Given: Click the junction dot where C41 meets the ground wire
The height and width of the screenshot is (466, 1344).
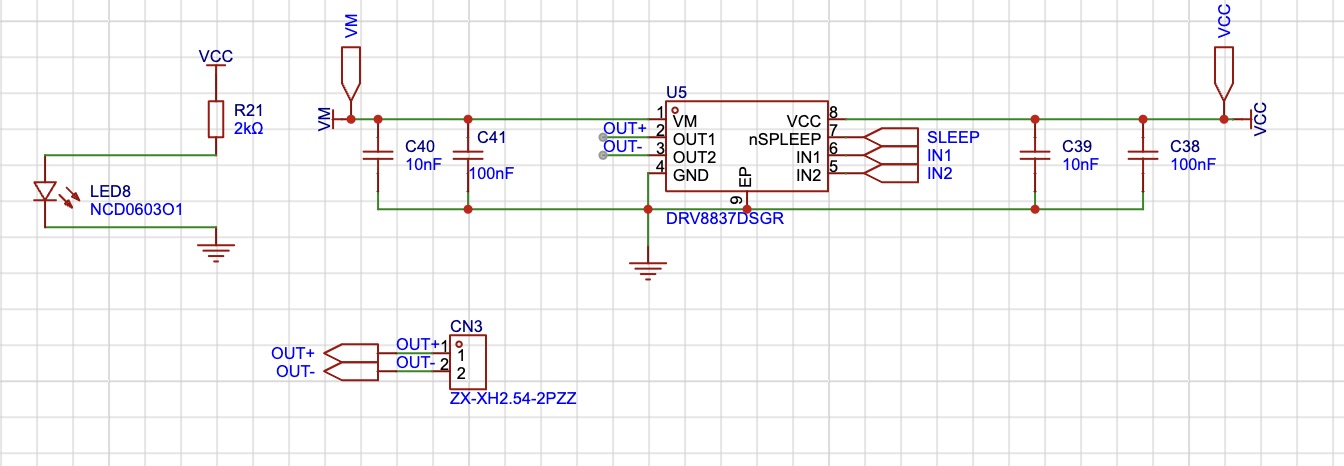Looking at the screenshot, I should coord(467,209).
